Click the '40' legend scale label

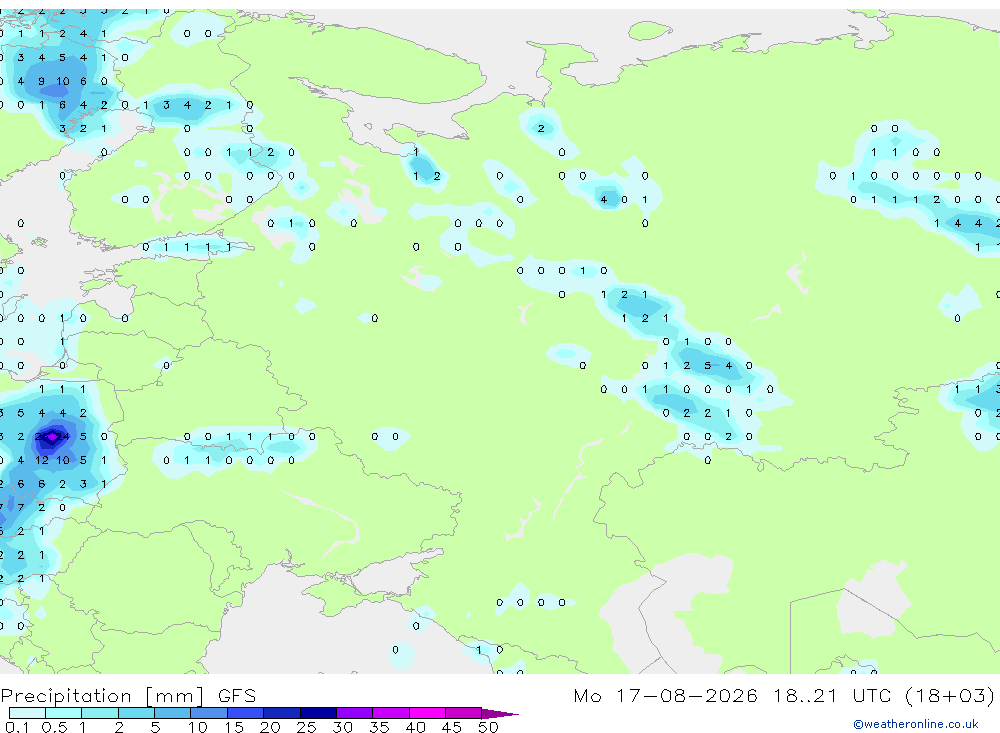coord(416,727)
